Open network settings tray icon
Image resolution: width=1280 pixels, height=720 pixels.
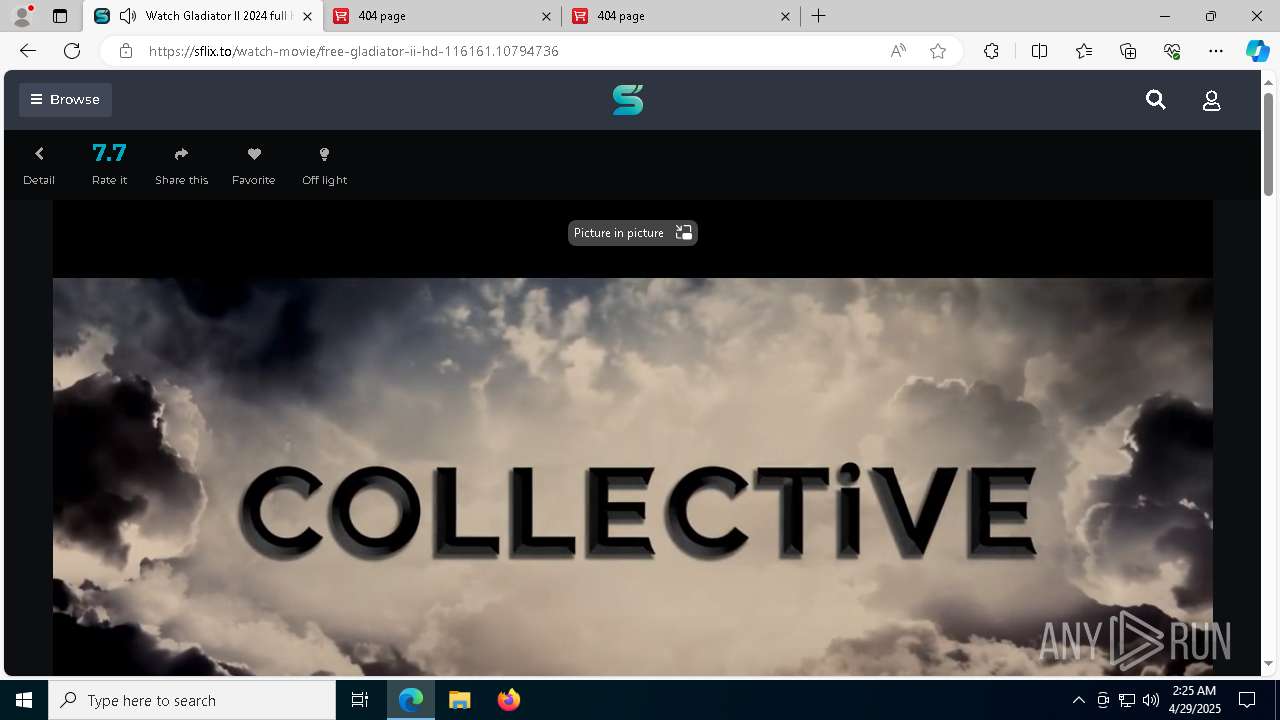point(1127,700)
